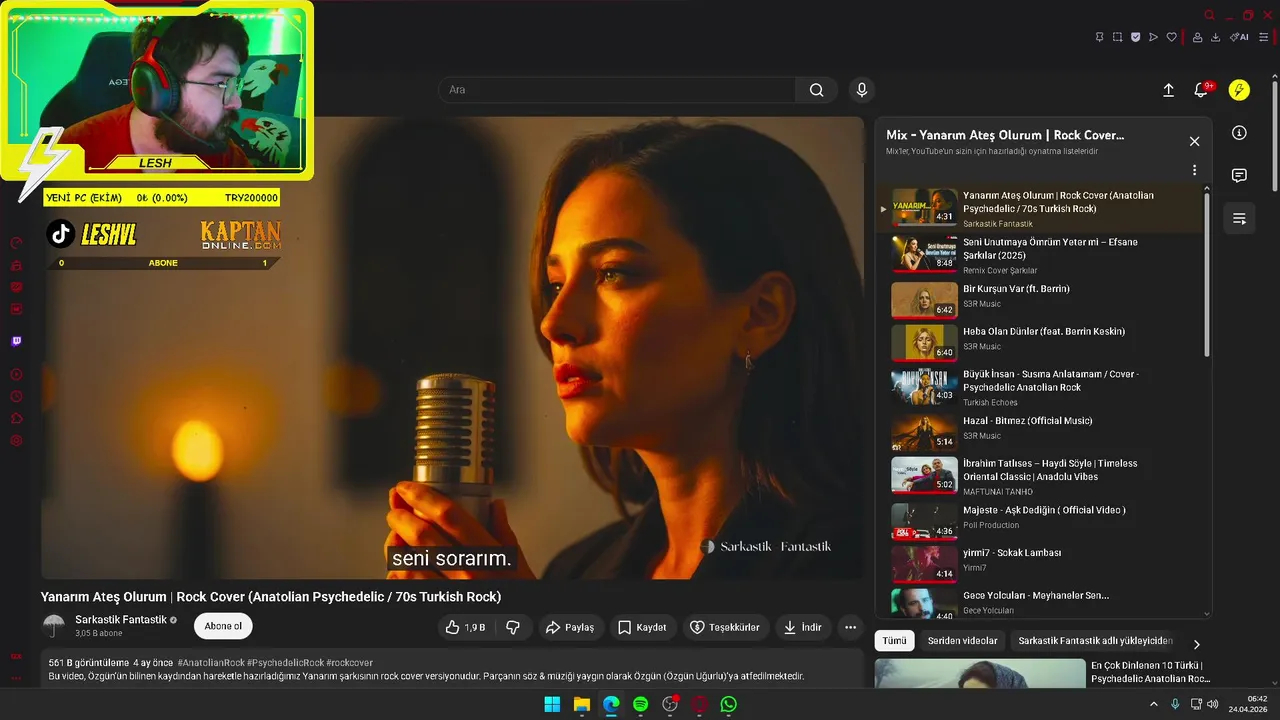Start voice search with the microphone icon
The height and width of the screenshot is (720, 1280).
point(862,90)
